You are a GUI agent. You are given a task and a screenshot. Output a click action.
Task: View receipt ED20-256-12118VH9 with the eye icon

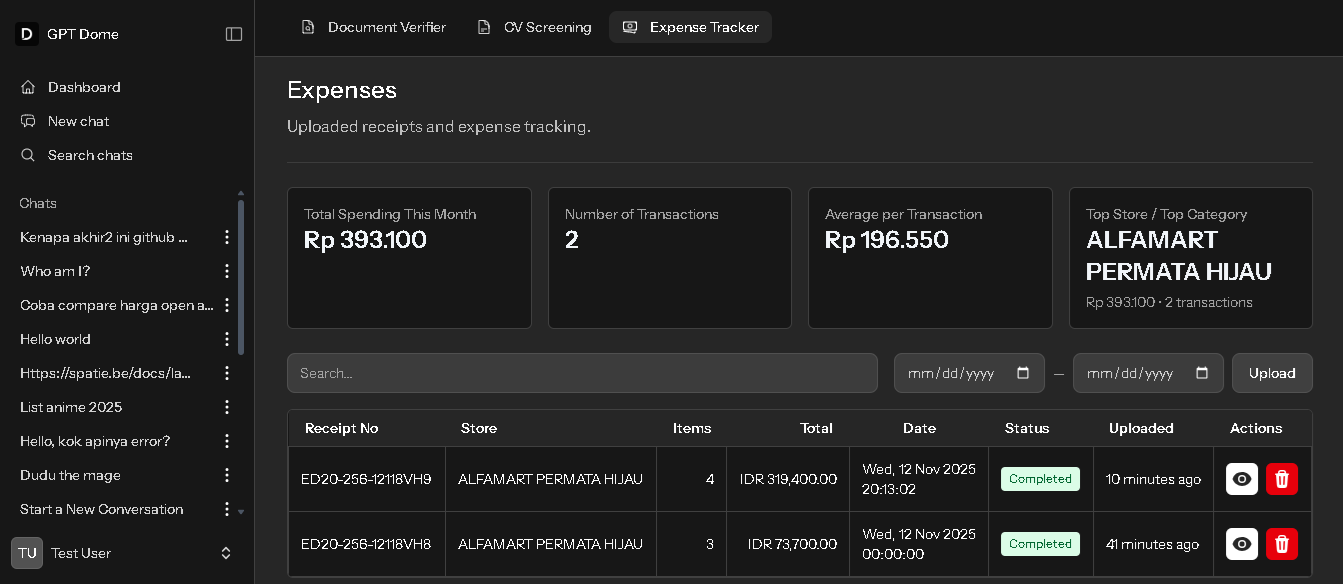coord(1242,479)
